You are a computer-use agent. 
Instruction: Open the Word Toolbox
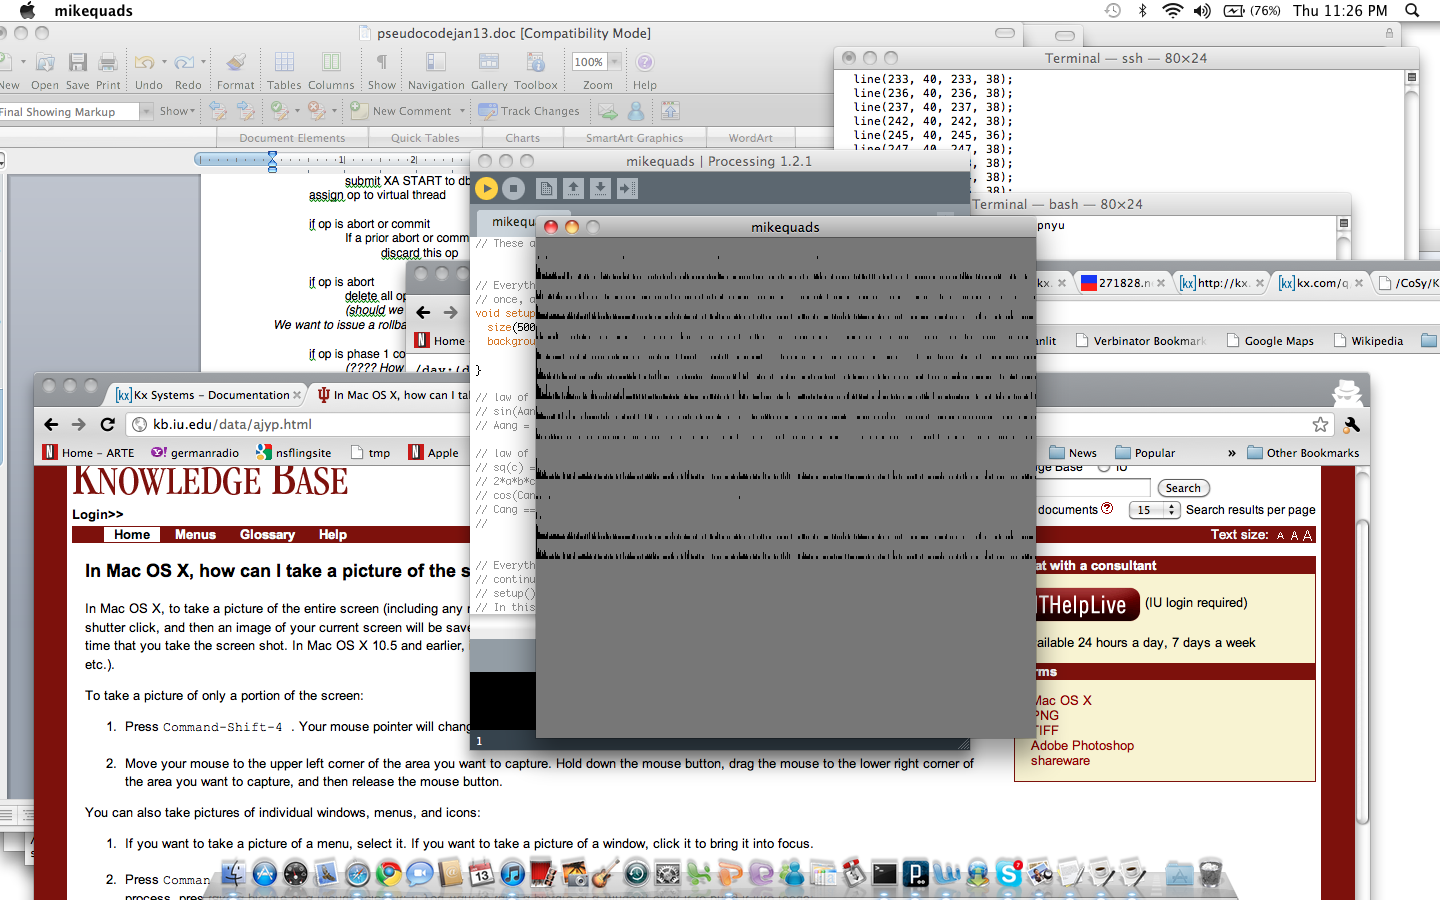pyautogui.click(x=536, y=63)
